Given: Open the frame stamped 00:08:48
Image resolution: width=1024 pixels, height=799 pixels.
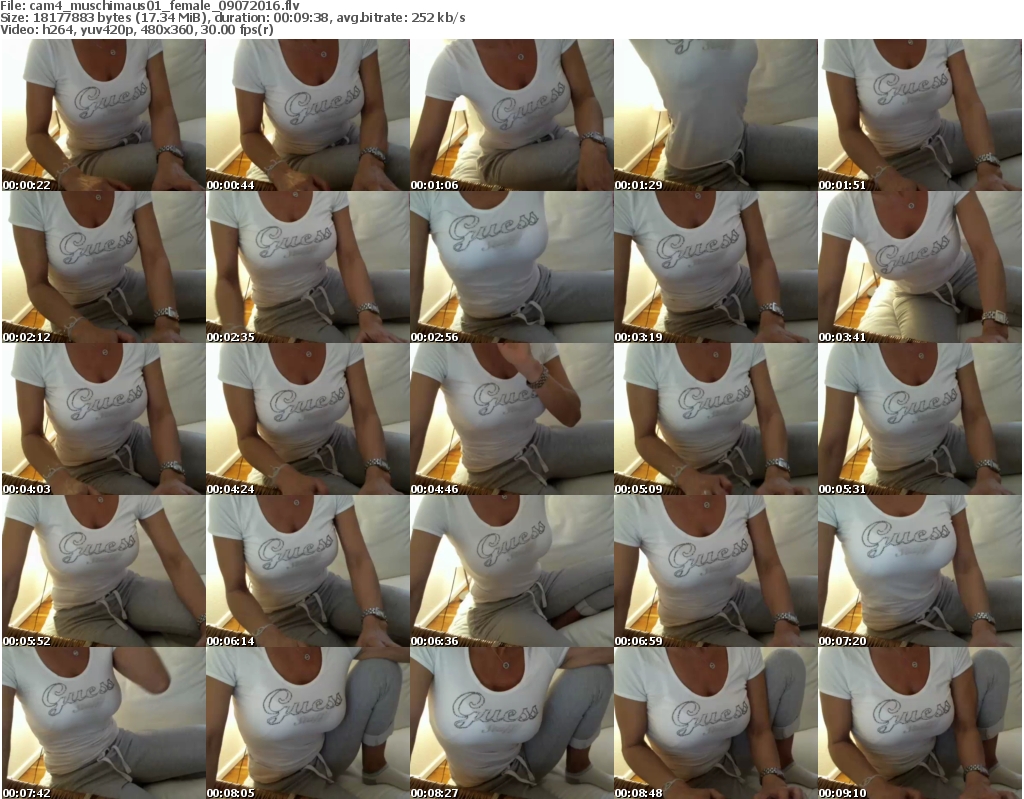Looking at the screenshot, I should coord(716,723).
